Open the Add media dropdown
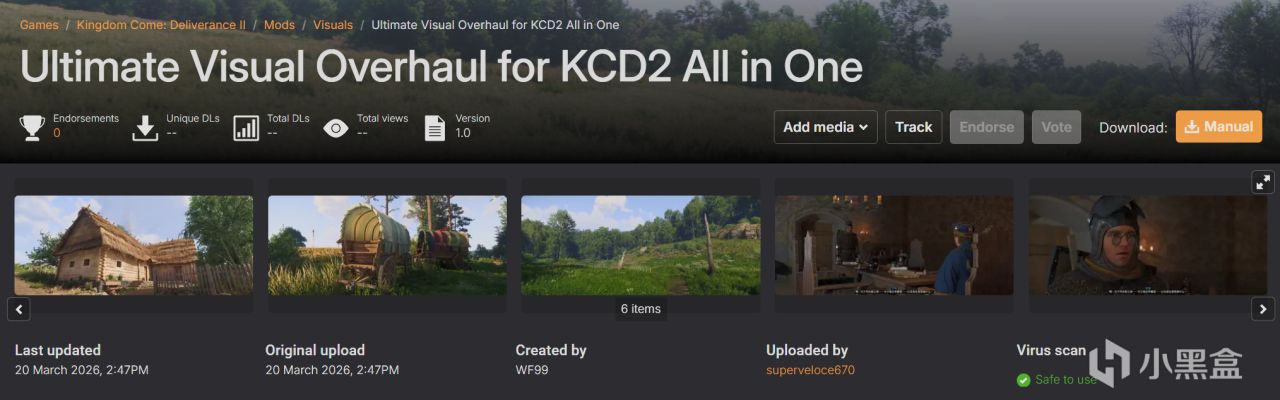Viewport: 1280px width, 400px height. point(826,127)
